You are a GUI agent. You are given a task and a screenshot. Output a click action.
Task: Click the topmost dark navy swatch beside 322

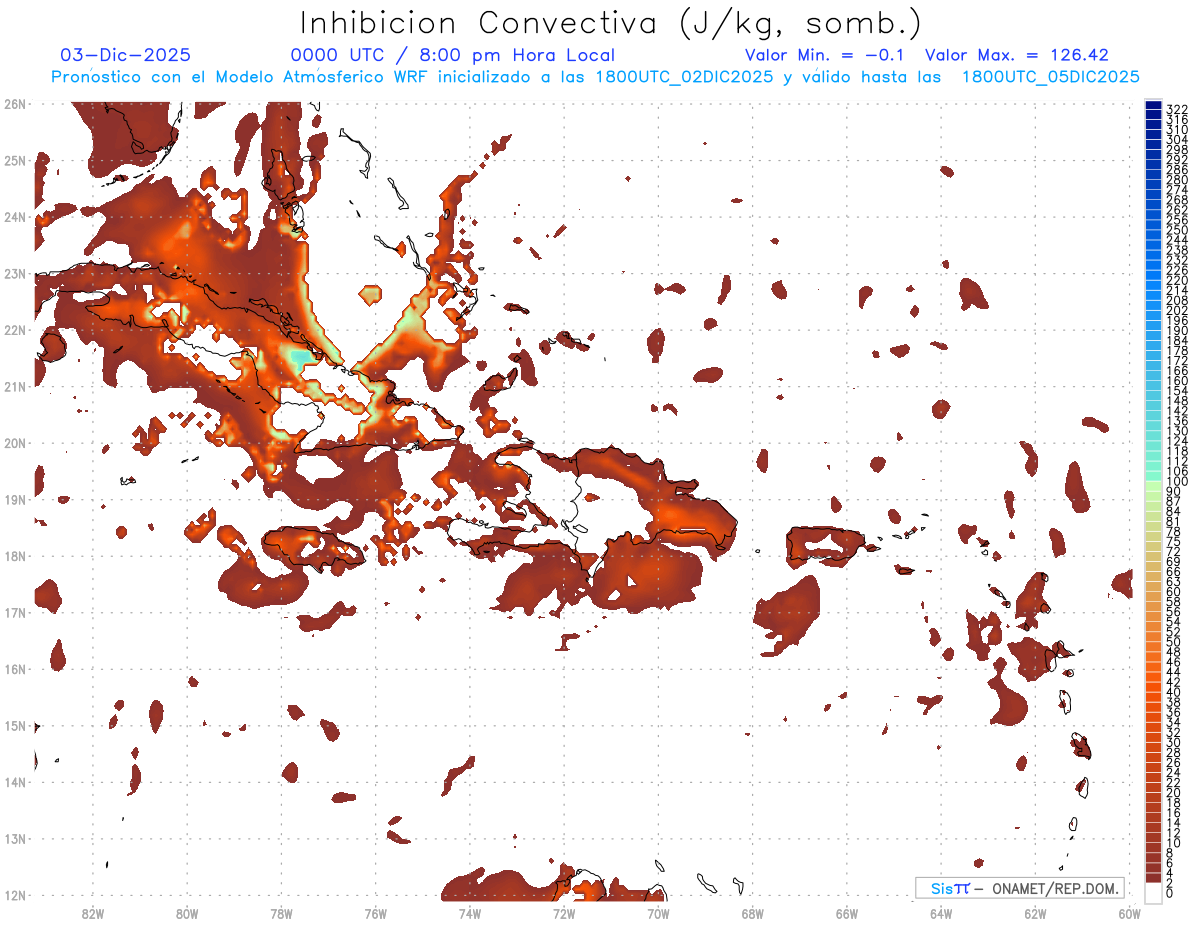[1153, 106]
